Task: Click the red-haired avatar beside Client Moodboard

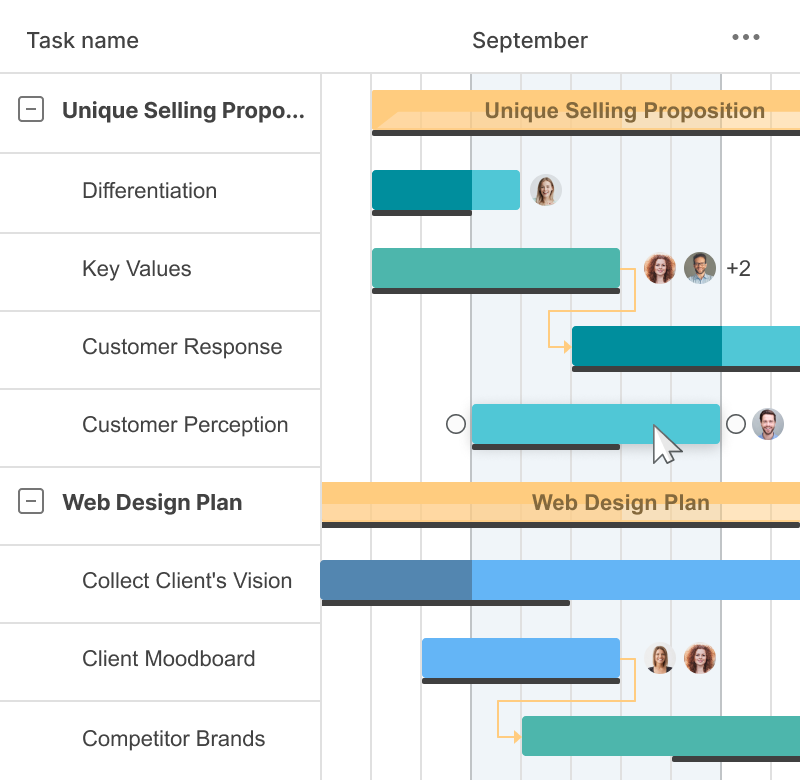Action: click(700, 658)
